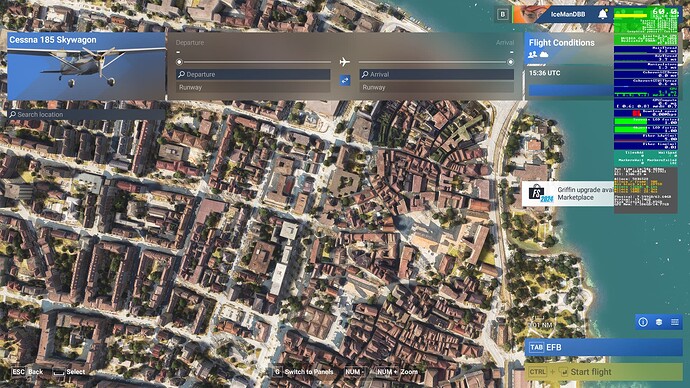This screenshot has width=690, height=388.
Task: Click Switch to Panels prompt
Action: tap(303, 372)
